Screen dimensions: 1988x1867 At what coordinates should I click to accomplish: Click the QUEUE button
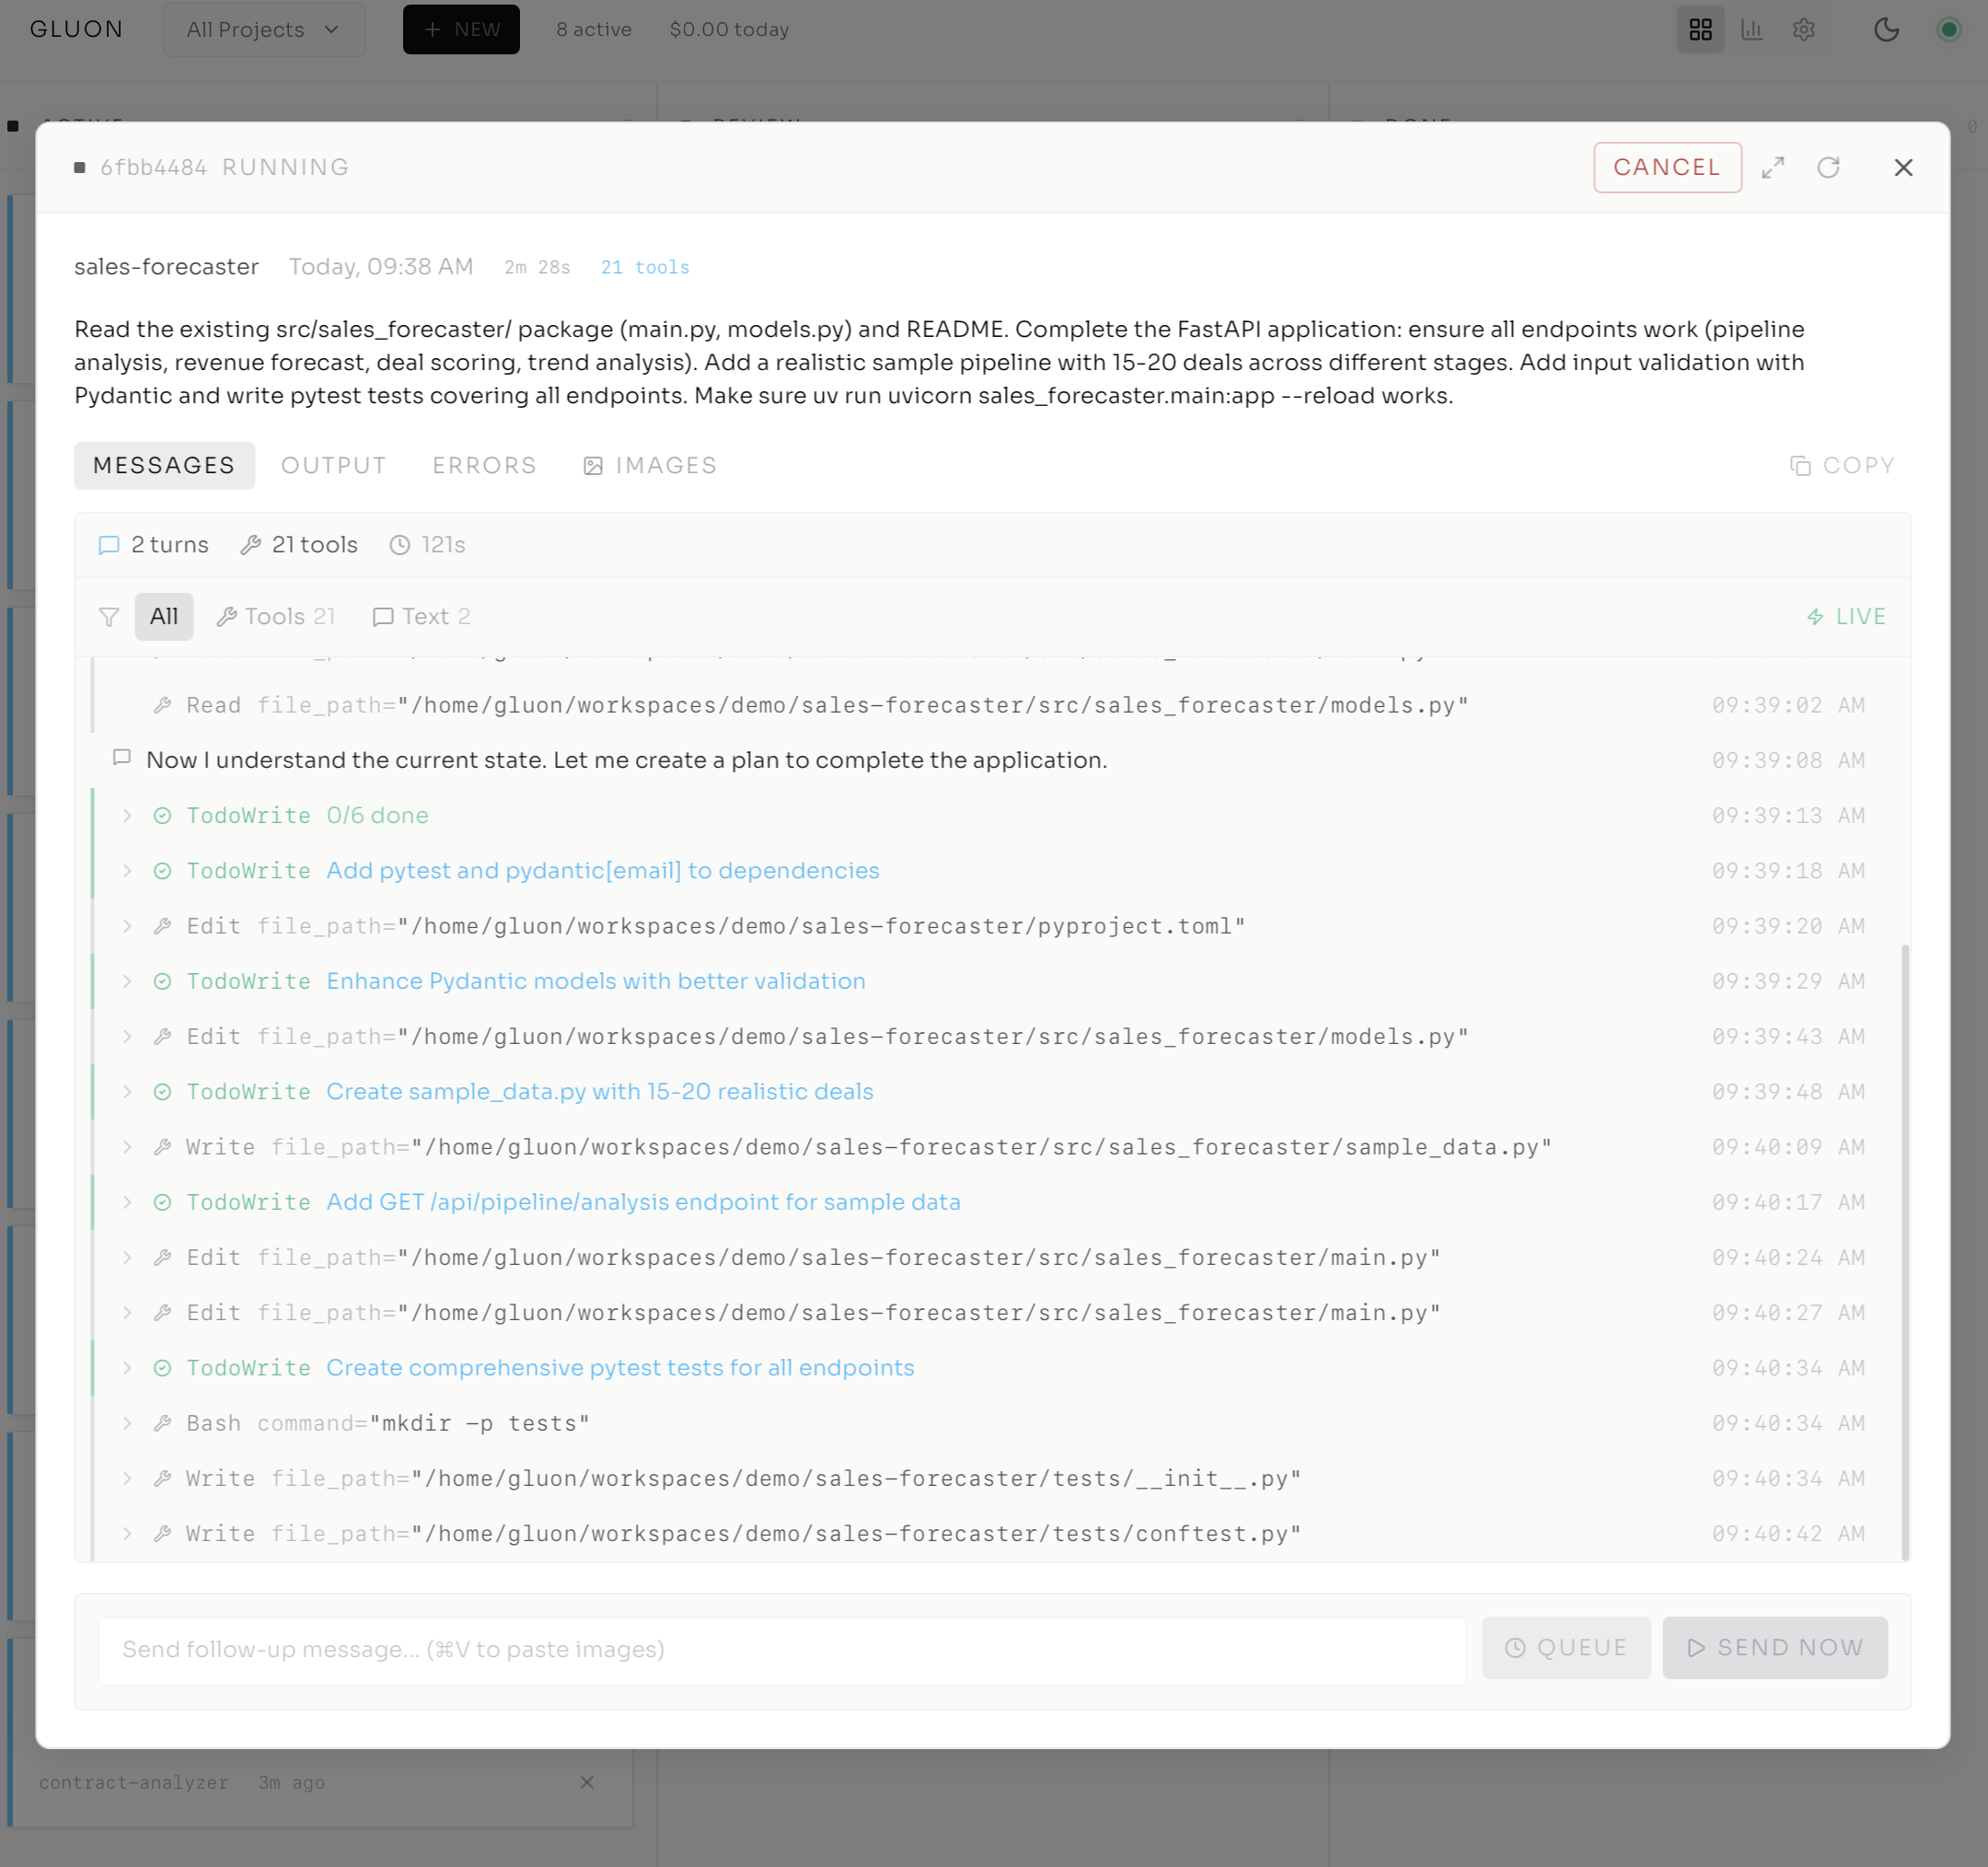click(x=1566, y=1648)
